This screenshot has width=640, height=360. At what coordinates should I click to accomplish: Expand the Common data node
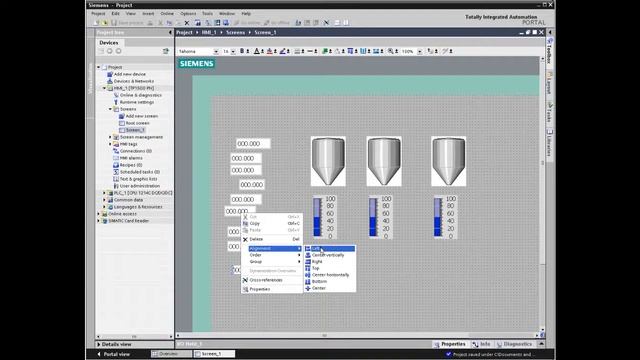[104, 200]
